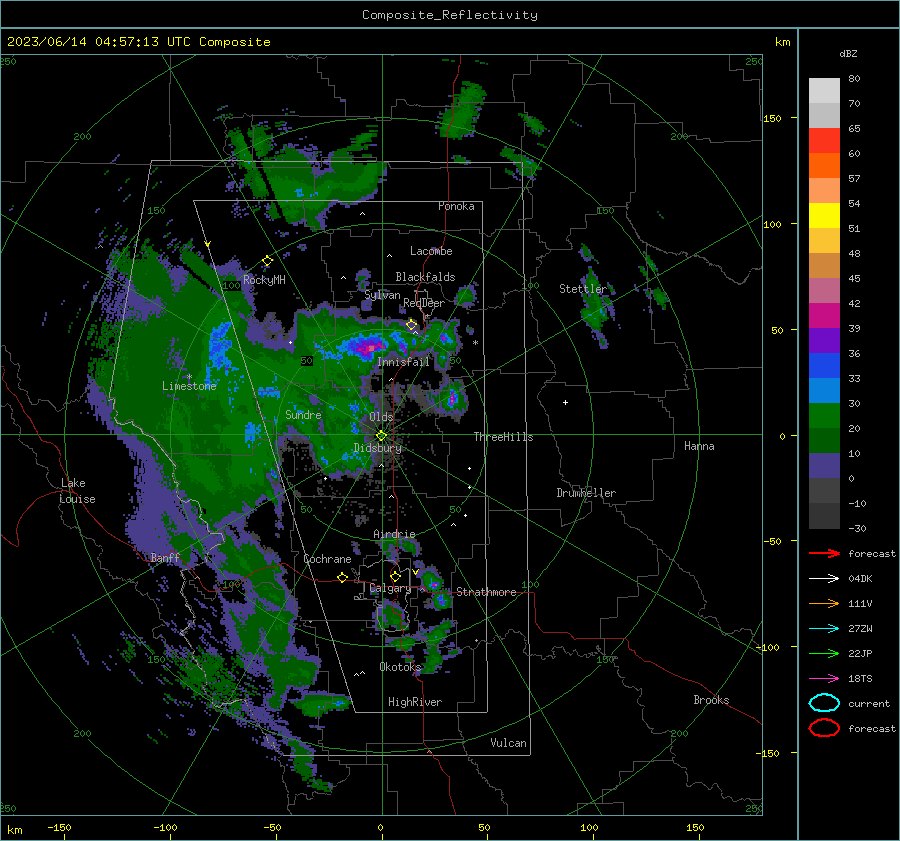Click the Cochrane city label

[x=327, y=559]
